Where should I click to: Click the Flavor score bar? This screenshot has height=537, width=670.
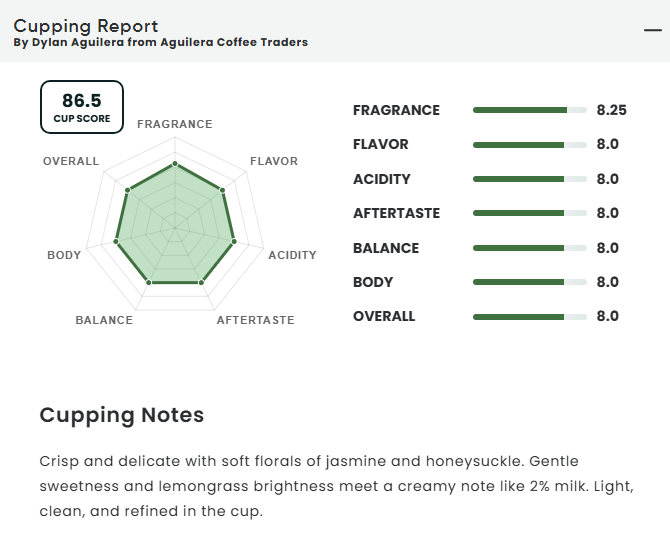click(529, 145)
